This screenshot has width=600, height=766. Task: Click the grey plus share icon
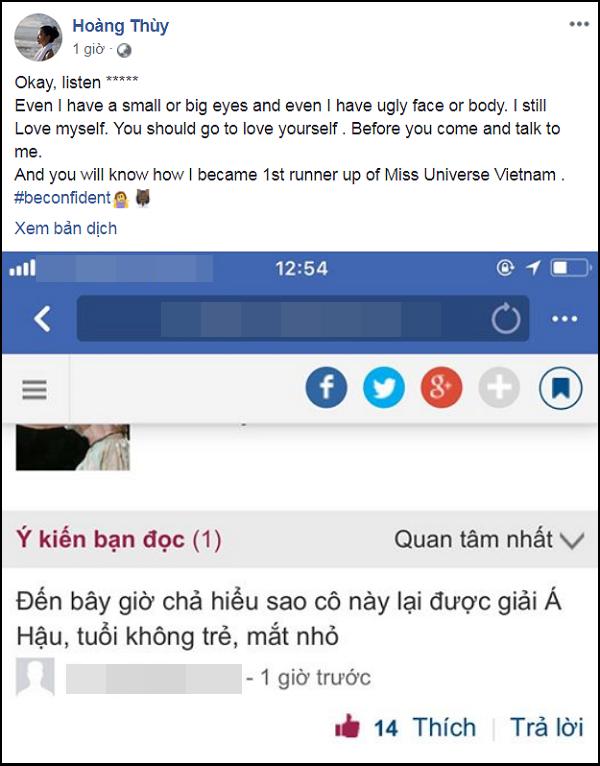pyautogui.click(x=499, y=388)
